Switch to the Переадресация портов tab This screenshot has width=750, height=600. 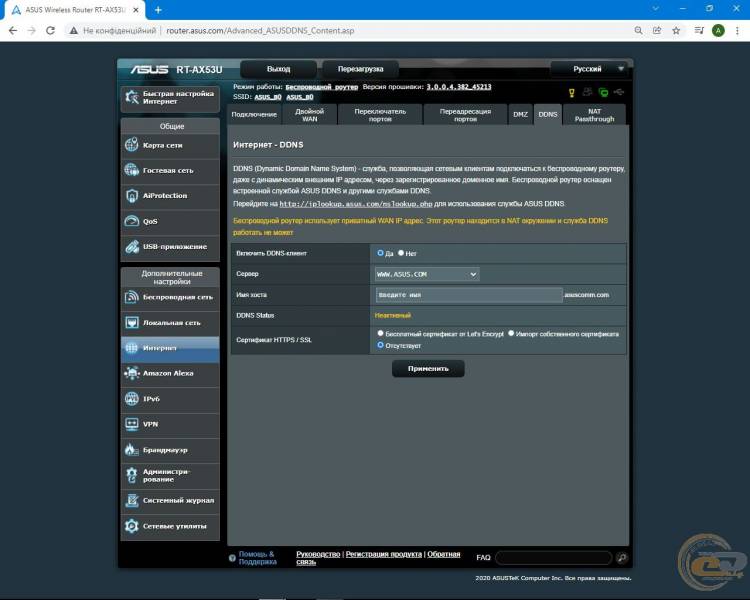pyautogui.click(x=465, y=114)
